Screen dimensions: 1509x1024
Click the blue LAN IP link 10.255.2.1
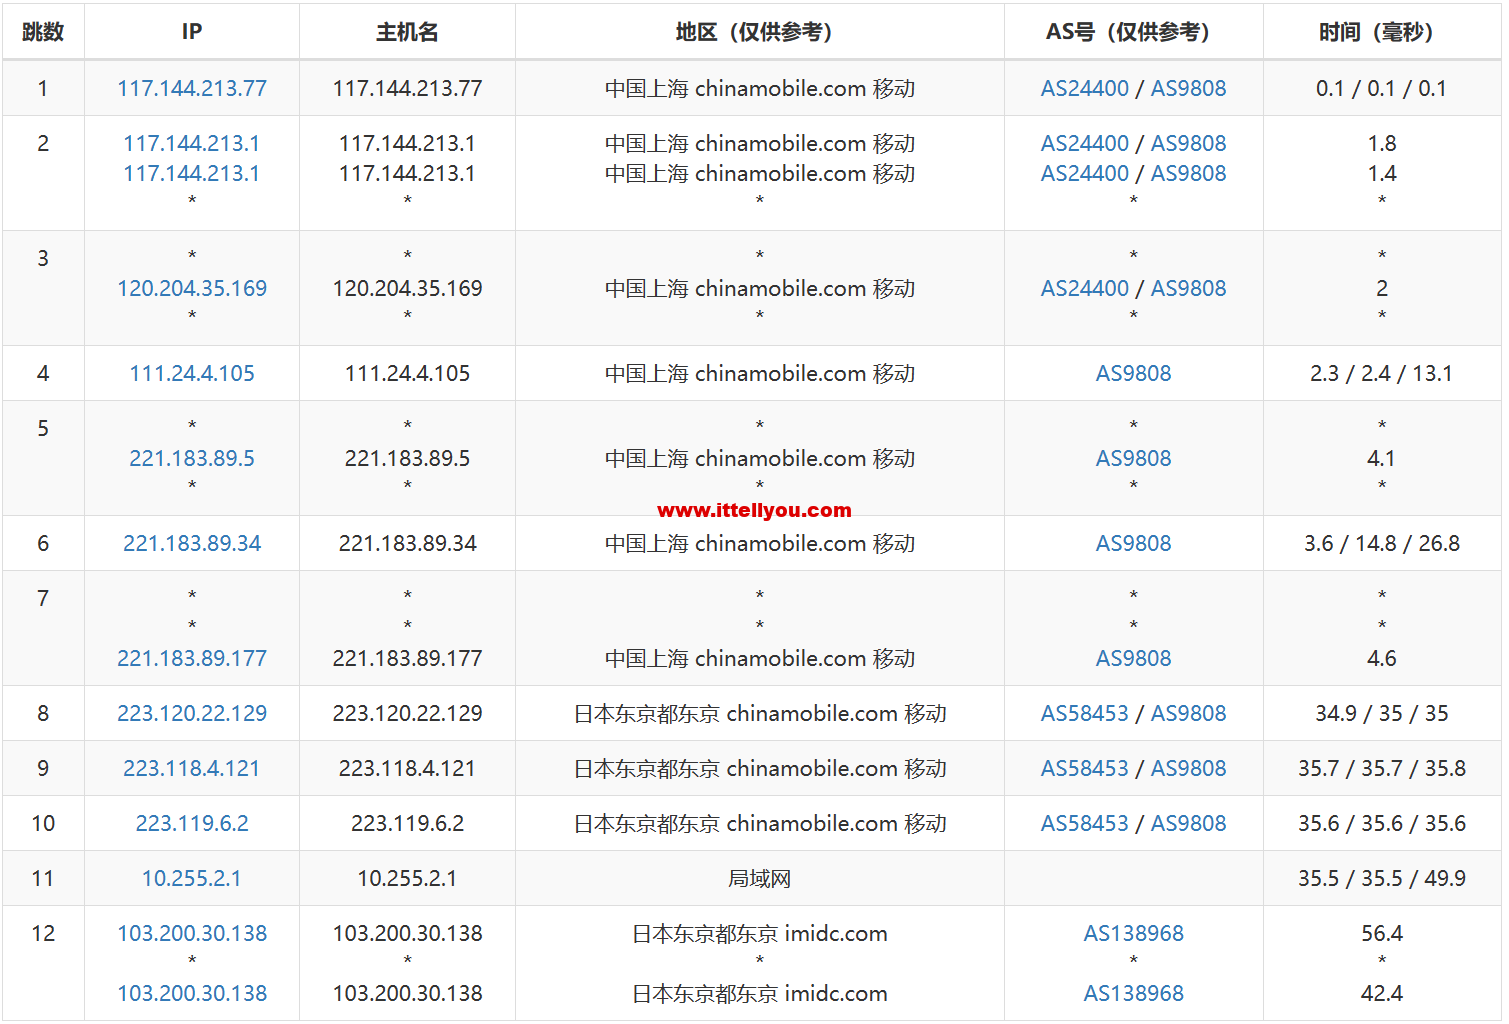pos(192,878)
